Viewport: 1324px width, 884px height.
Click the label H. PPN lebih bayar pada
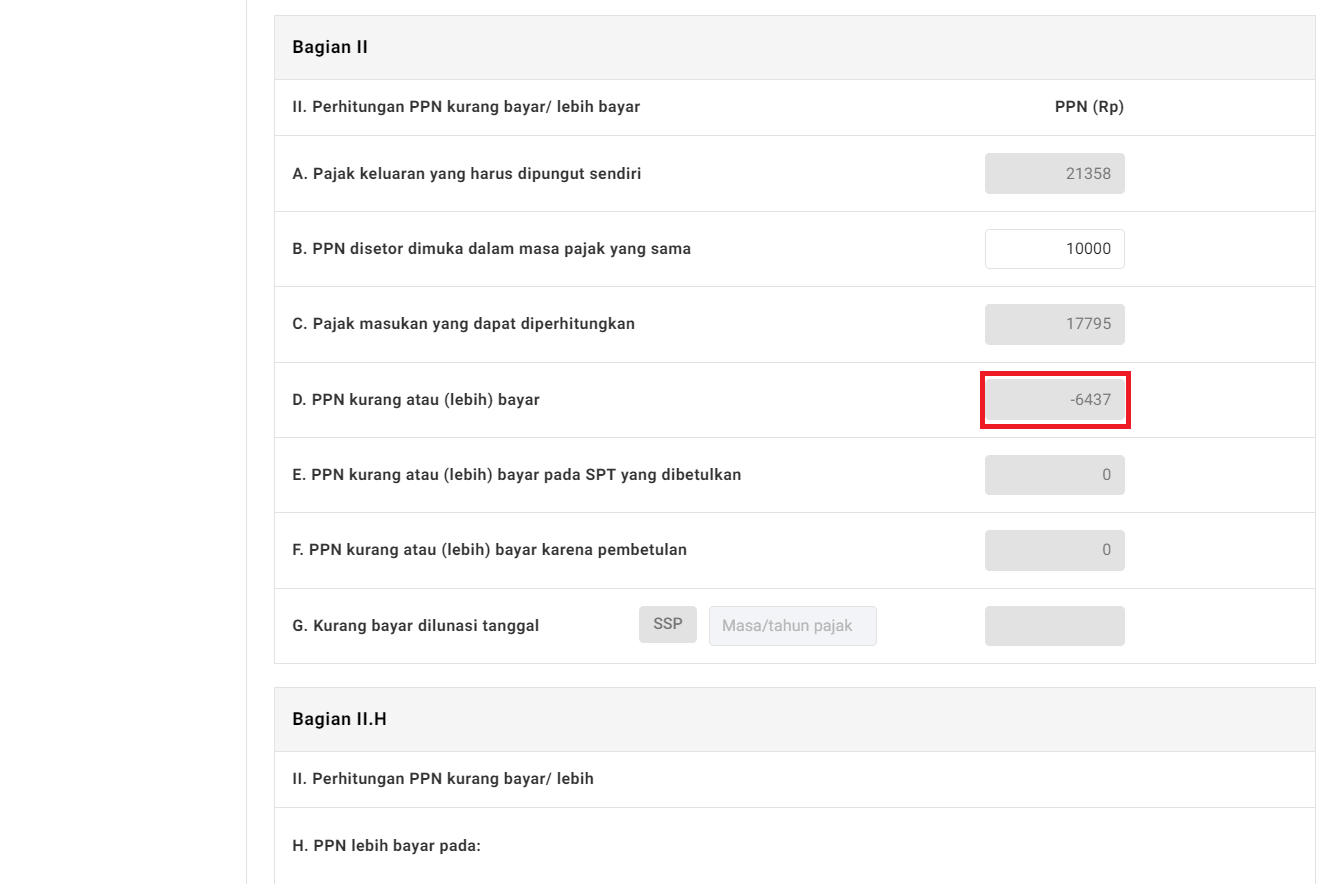click(386, 846)
